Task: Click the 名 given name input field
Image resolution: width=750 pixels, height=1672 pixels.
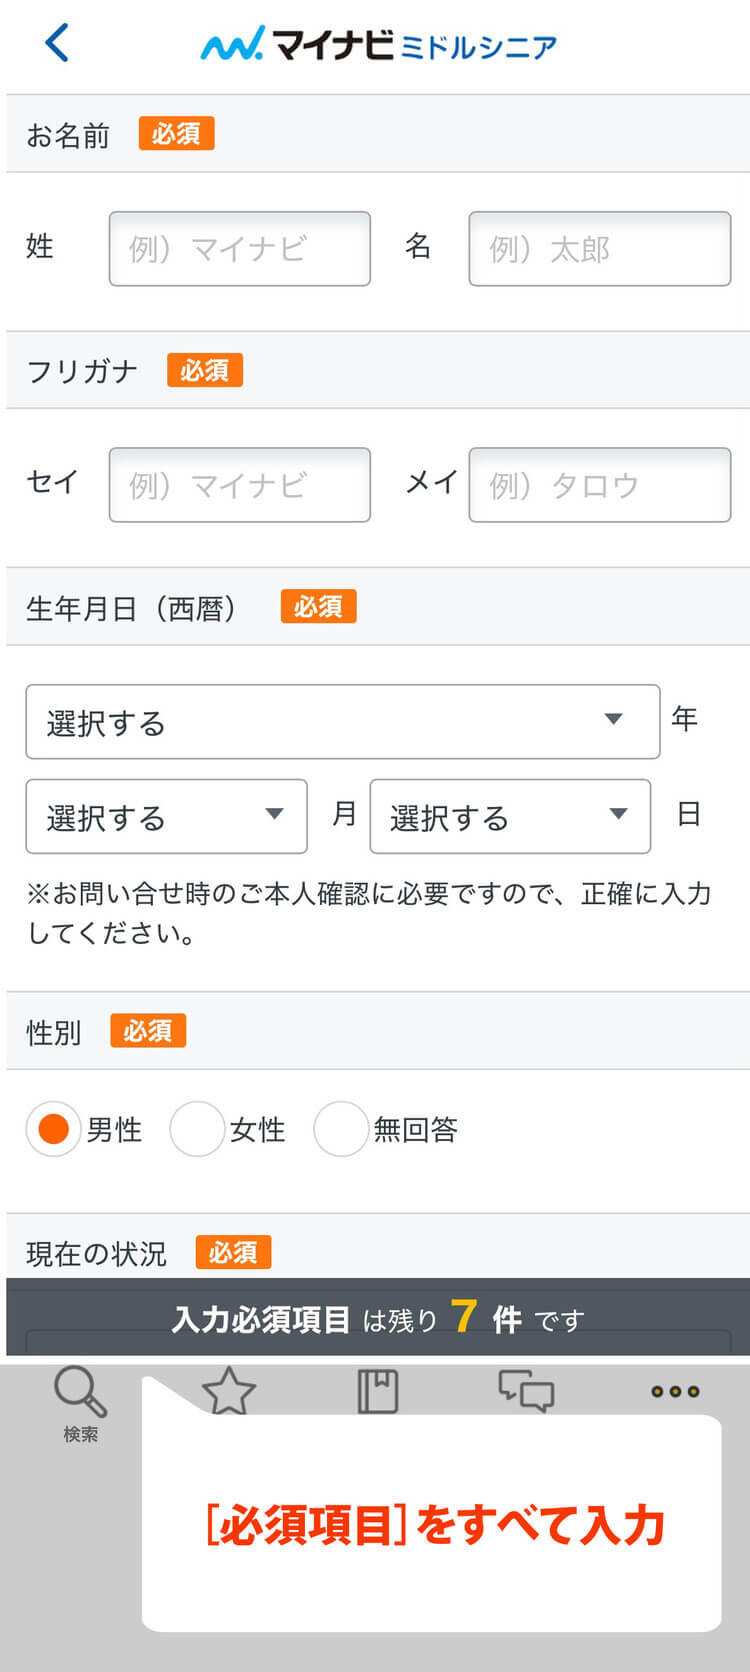Action: pos(598,248)
